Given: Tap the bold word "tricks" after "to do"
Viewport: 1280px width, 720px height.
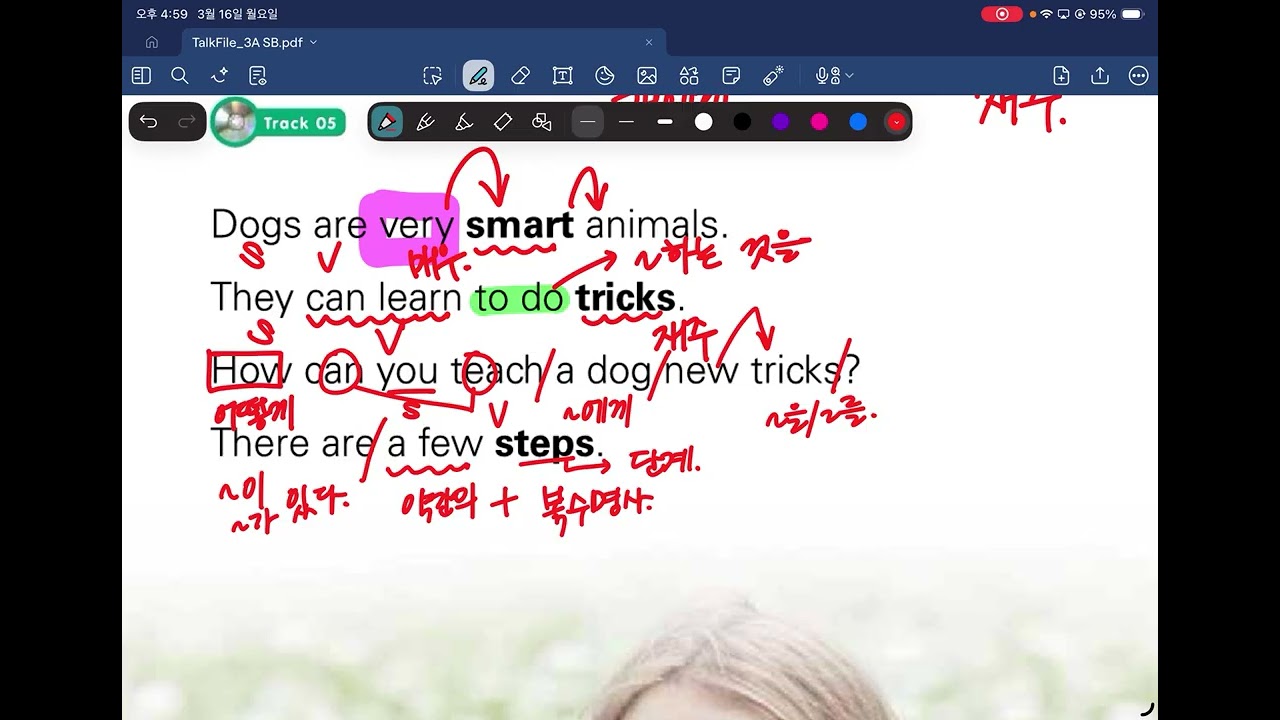Looking at the screenshot, I should tap(625, 298).
